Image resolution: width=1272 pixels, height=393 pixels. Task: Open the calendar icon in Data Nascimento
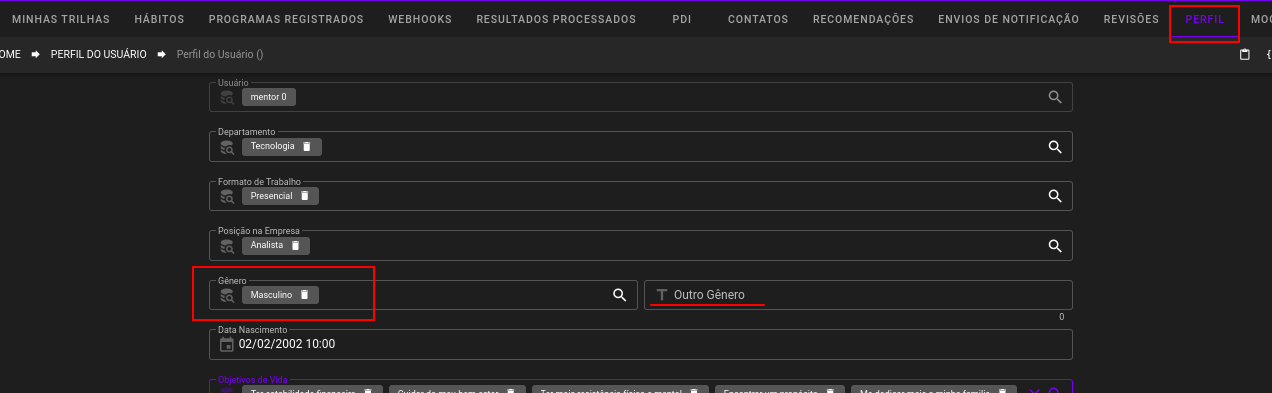227,344
